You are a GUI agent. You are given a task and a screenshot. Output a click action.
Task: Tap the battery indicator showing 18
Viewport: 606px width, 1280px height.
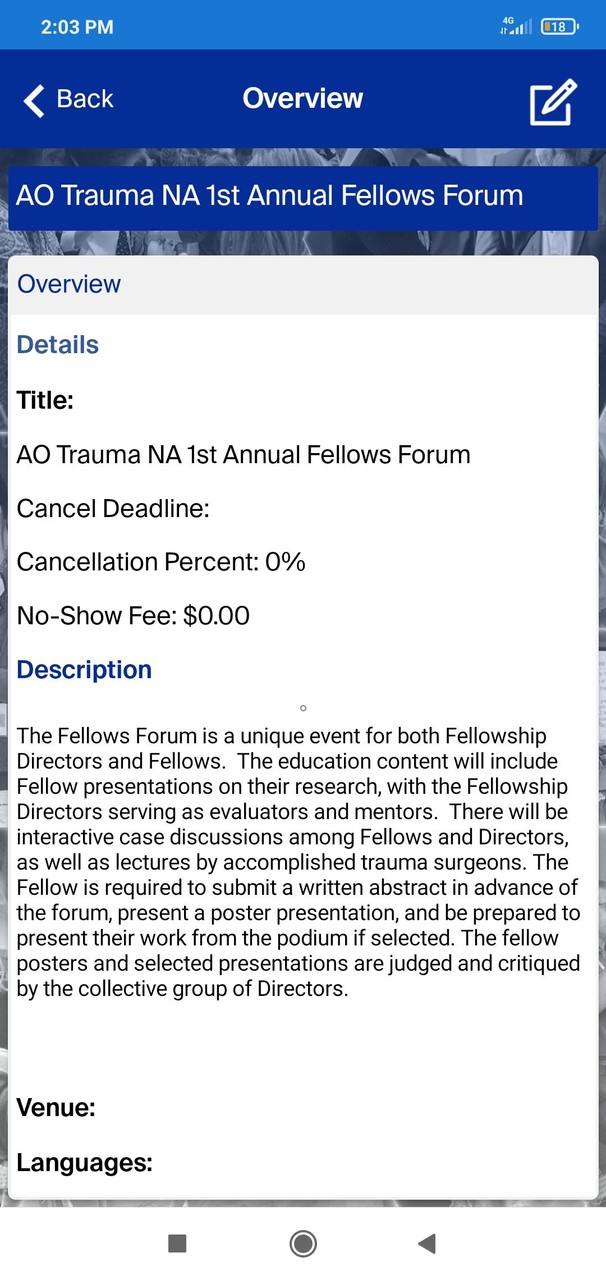[x=557, y=27]
